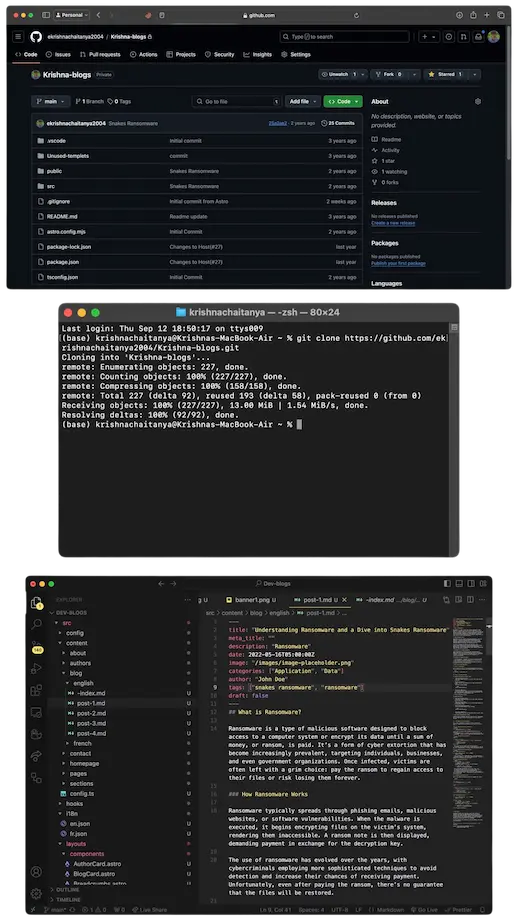Image resolution: width=520 pixels, height=922 pixels.
Task: Click Go Live in VS Code status bar
Action: (424, 910)
